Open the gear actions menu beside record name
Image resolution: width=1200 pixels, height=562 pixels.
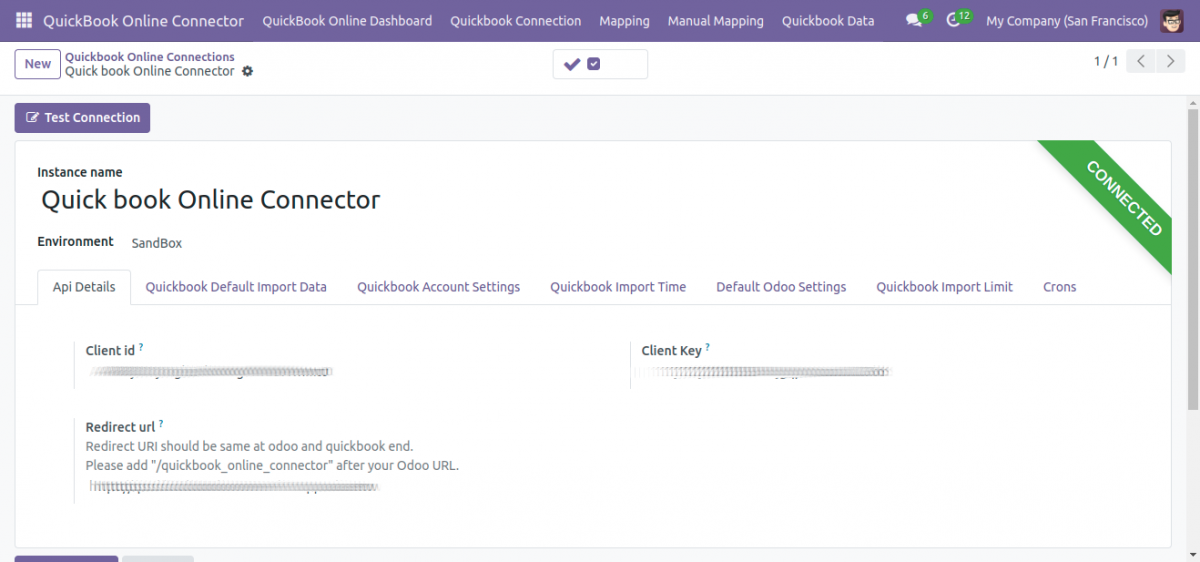(x=248, y=72)
